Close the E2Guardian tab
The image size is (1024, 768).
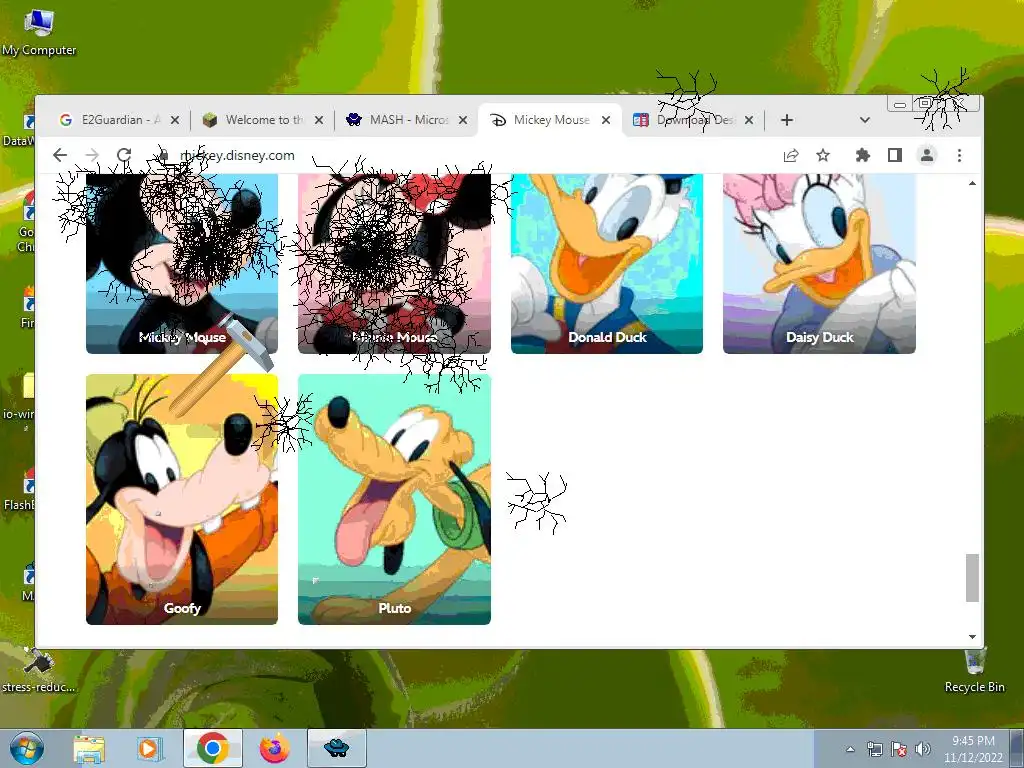point(175,120)
